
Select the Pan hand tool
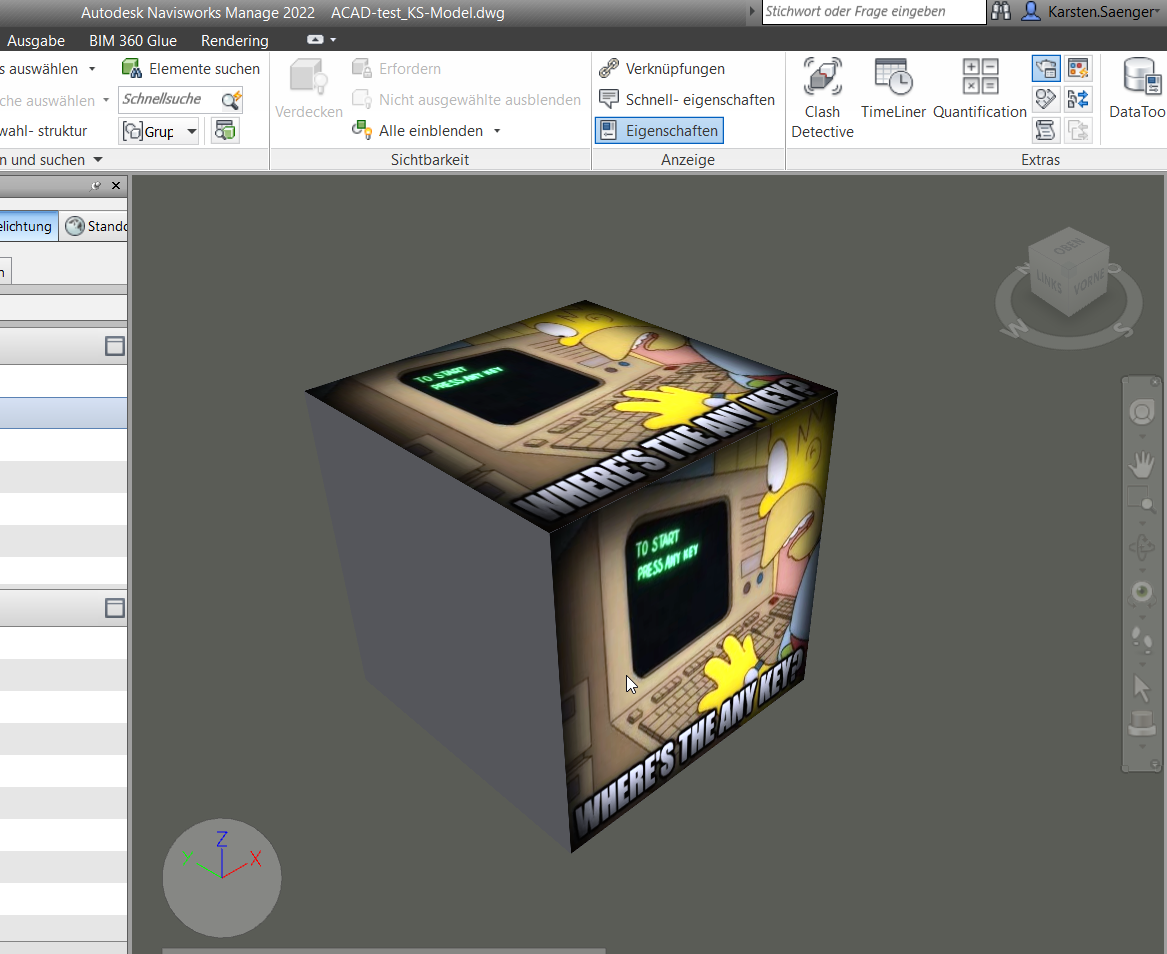[1141, 464]
